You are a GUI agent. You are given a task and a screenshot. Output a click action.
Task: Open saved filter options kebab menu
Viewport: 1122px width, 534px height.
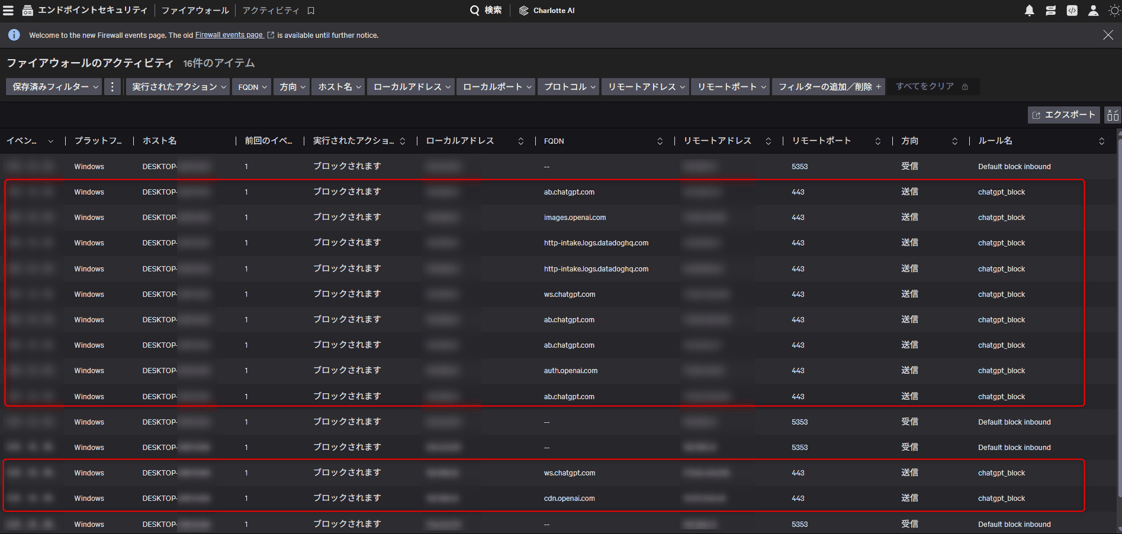(x=112, y=87)
